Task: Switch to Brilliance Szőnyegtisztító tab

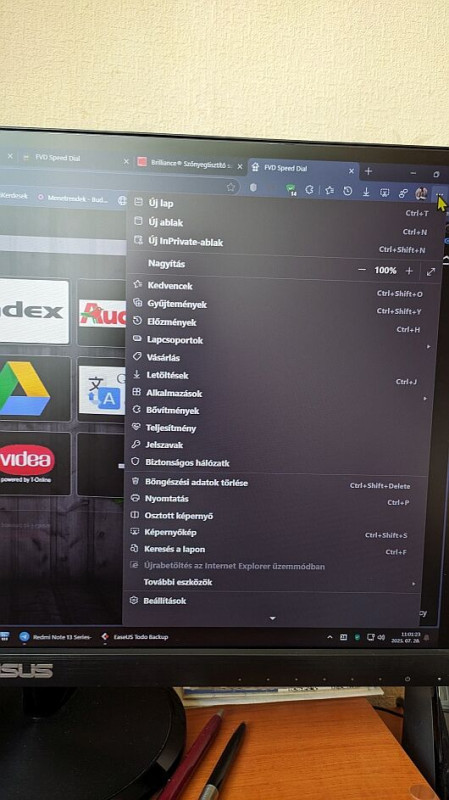Action: [190, 163]
